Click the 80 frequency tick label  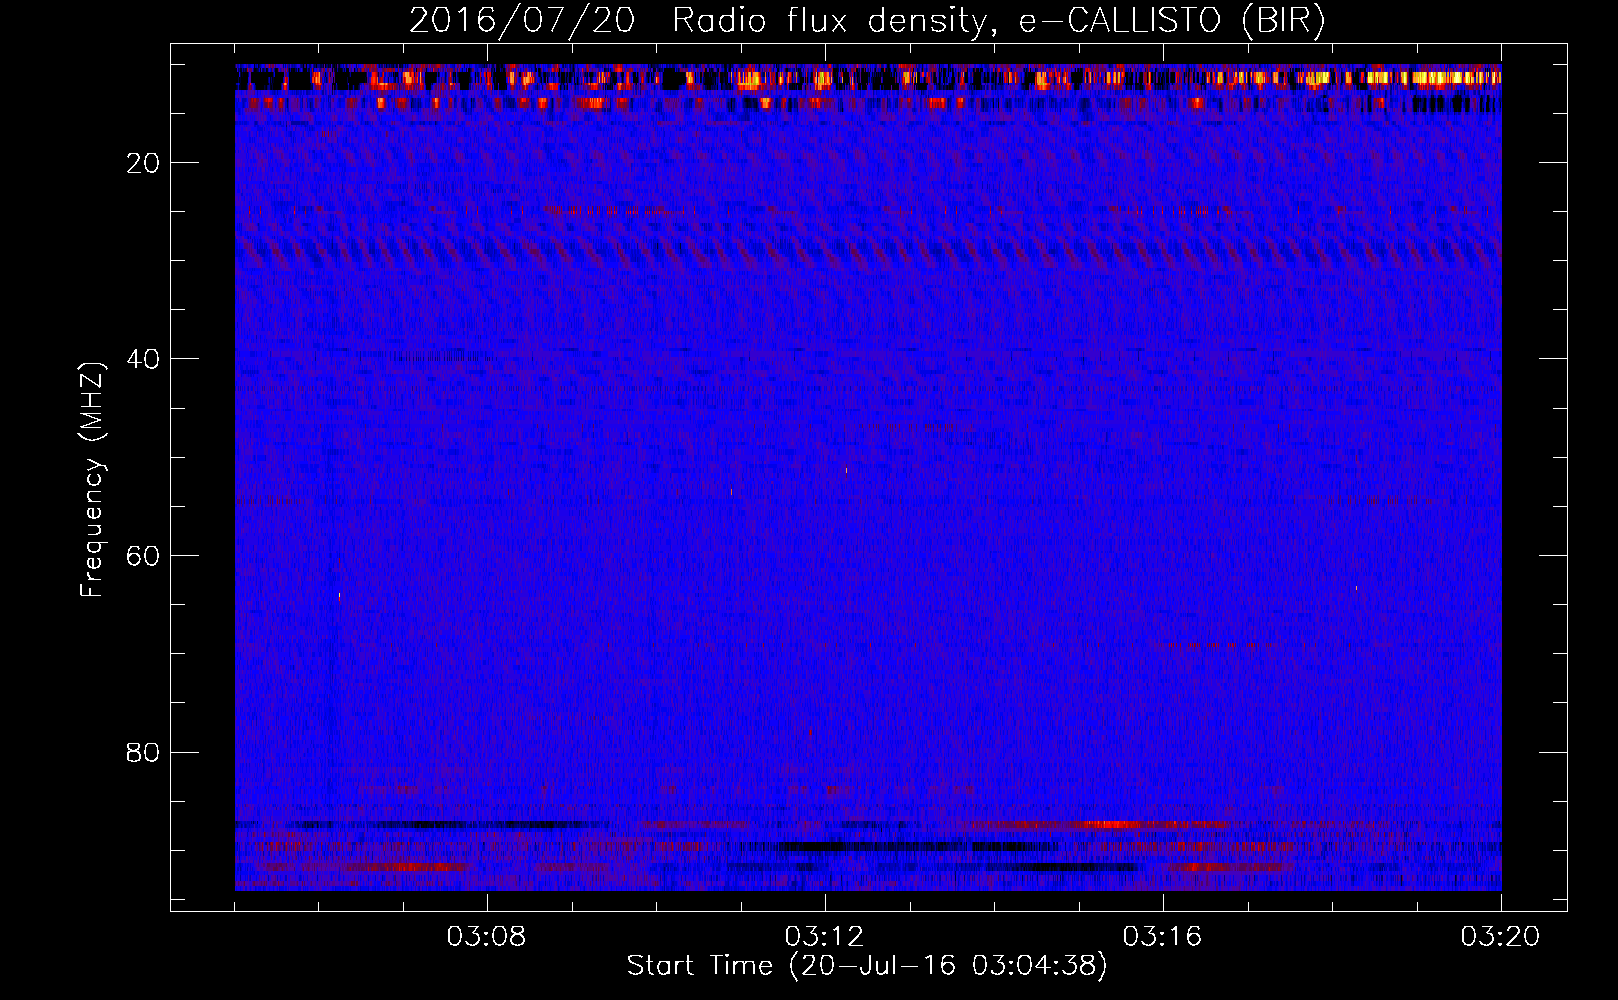point(143,752)
